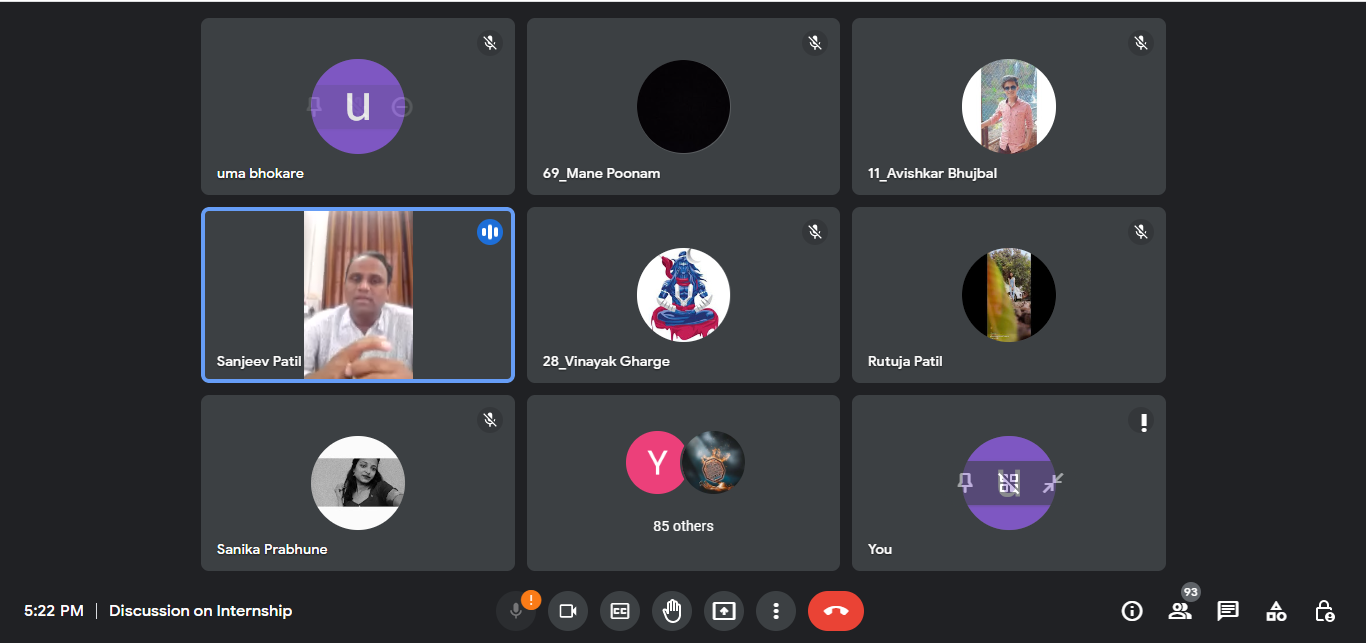This screenshot has width=1366, height=643.
Task: Toggle the camera on or off
Action: pyautogui.click(x=568, y=611)
